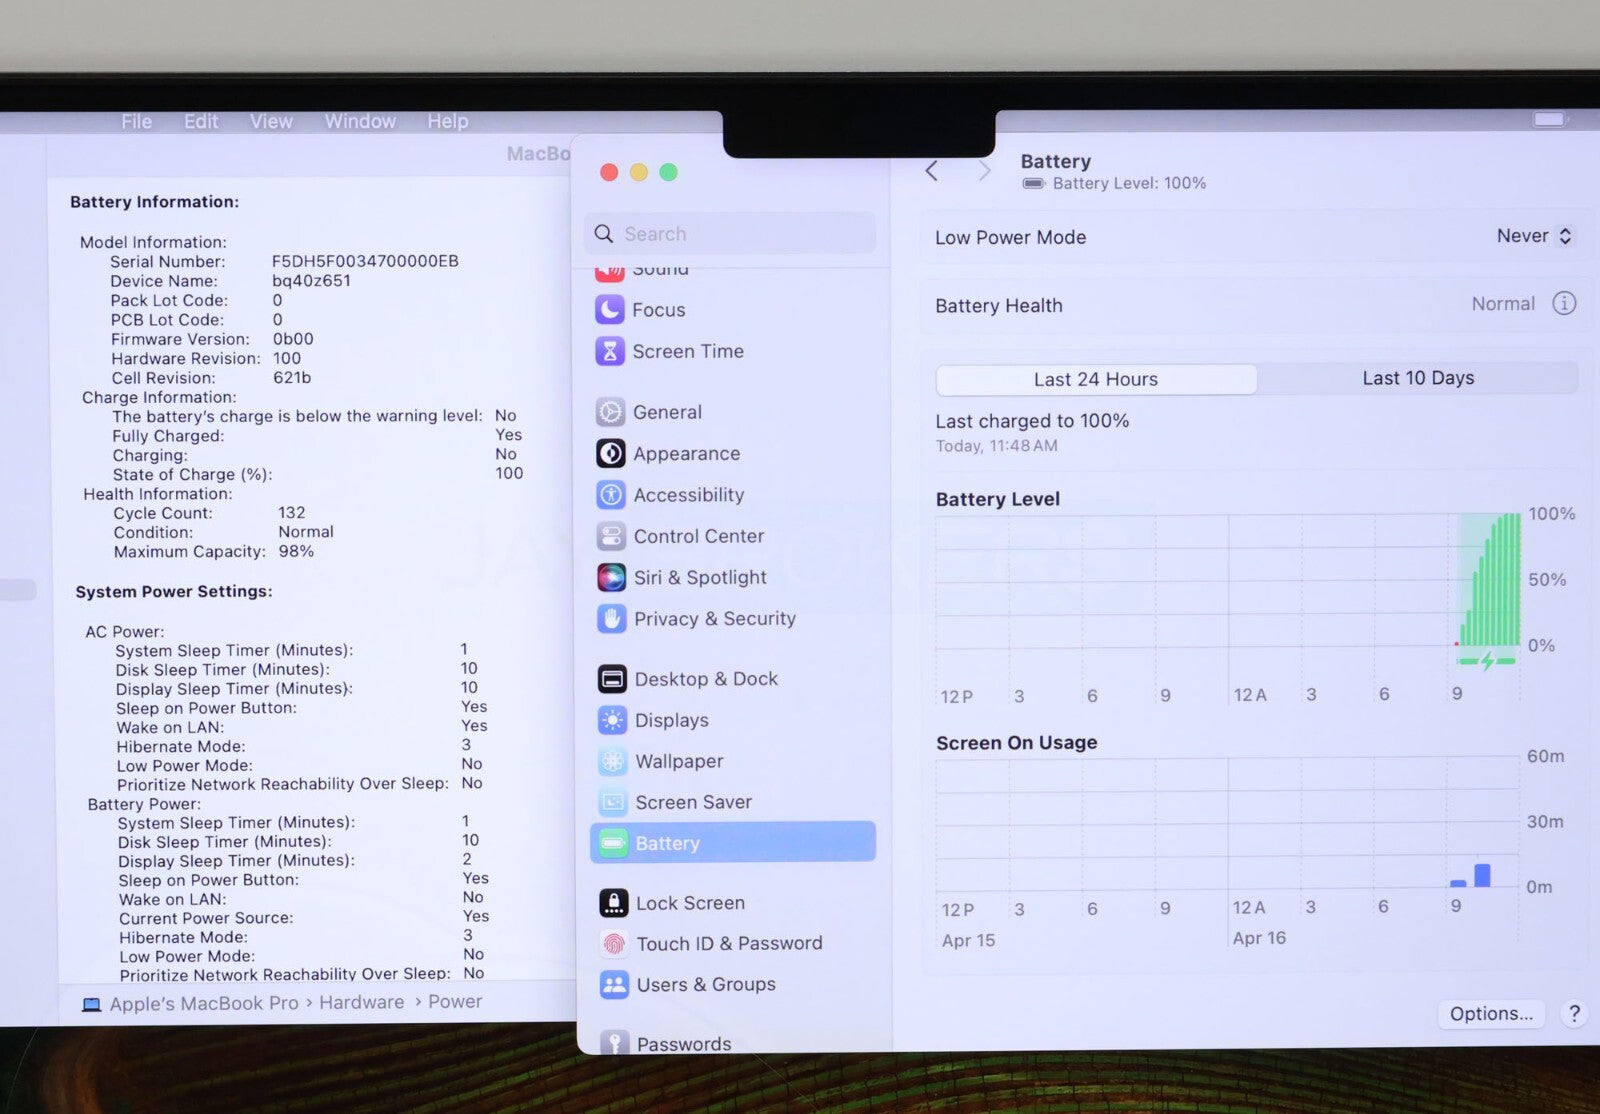Click Battery Level: 100% subtitle
The width and height of the screenshot is (1600, 1114).
(1129, 183)
